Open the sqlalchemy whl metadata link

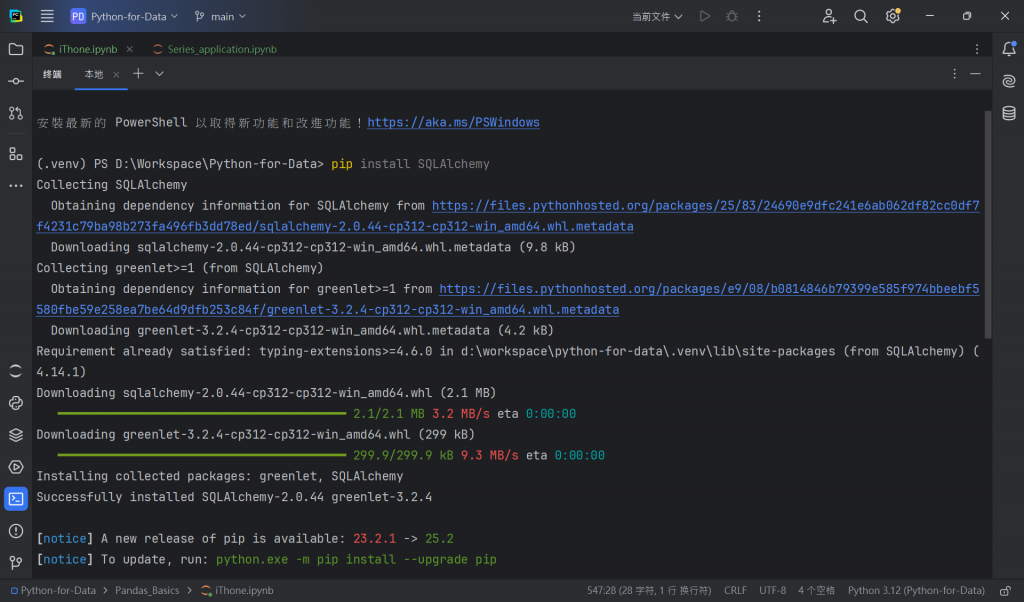[508, 216]
